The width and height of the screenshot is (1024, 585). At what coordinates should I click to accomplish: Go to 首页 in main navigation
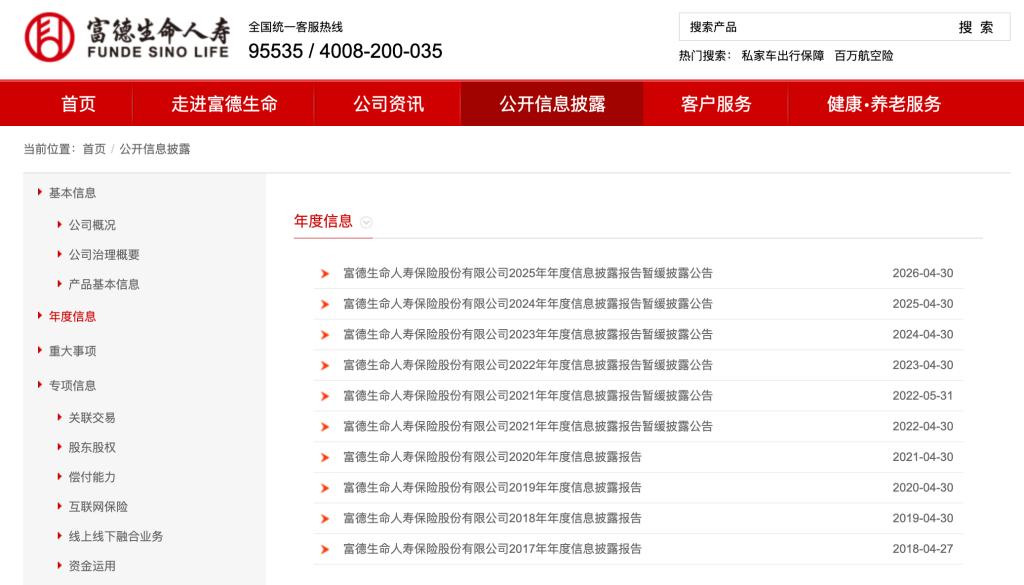point(78,104)
